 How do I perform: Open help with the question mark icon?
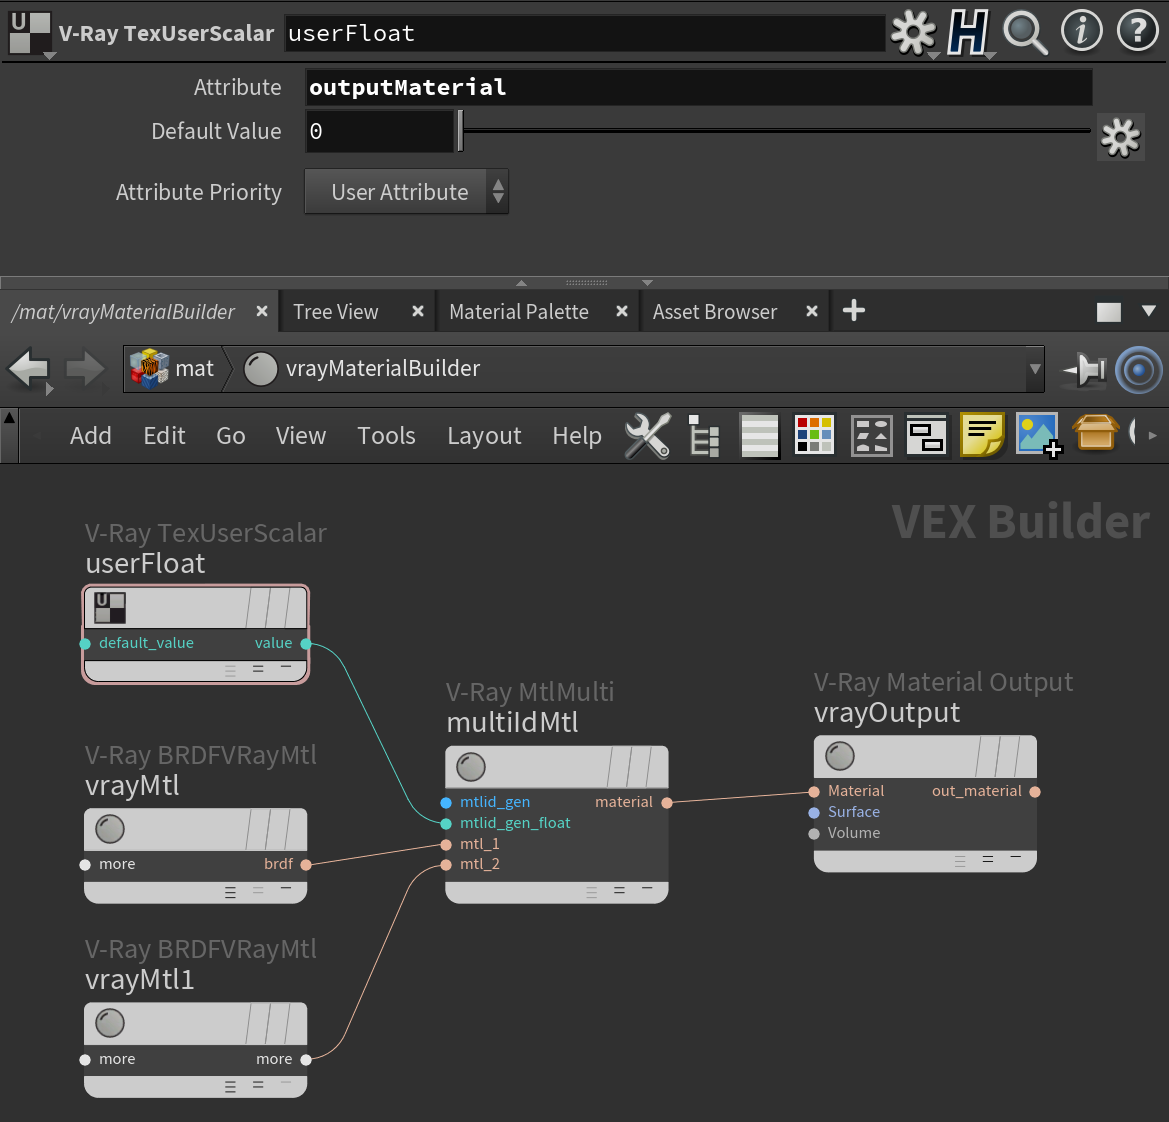click(x=1138, y=31)
